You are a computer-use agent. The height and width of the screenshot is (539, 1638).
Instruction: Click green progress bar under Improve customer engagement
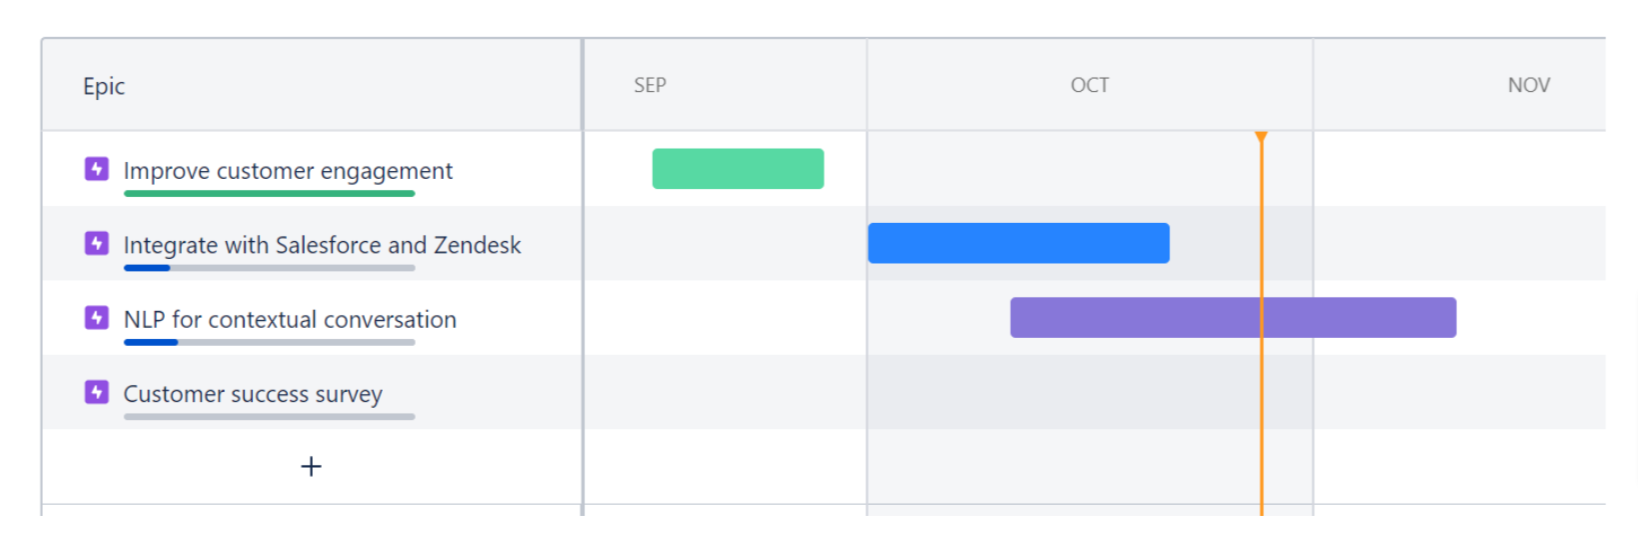(x=269, y=193)
